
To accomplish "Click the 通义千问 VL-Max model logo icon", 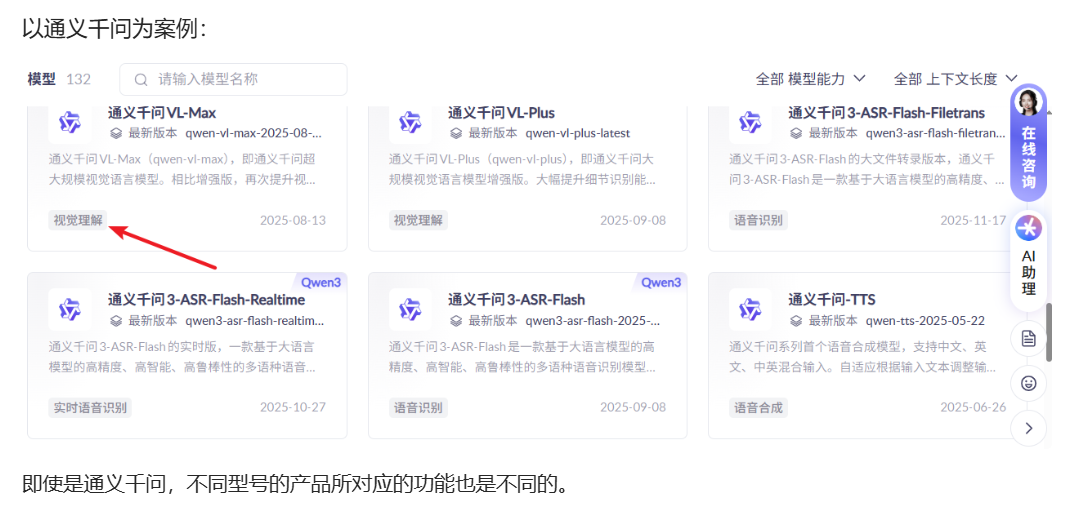I will [70, 123].
